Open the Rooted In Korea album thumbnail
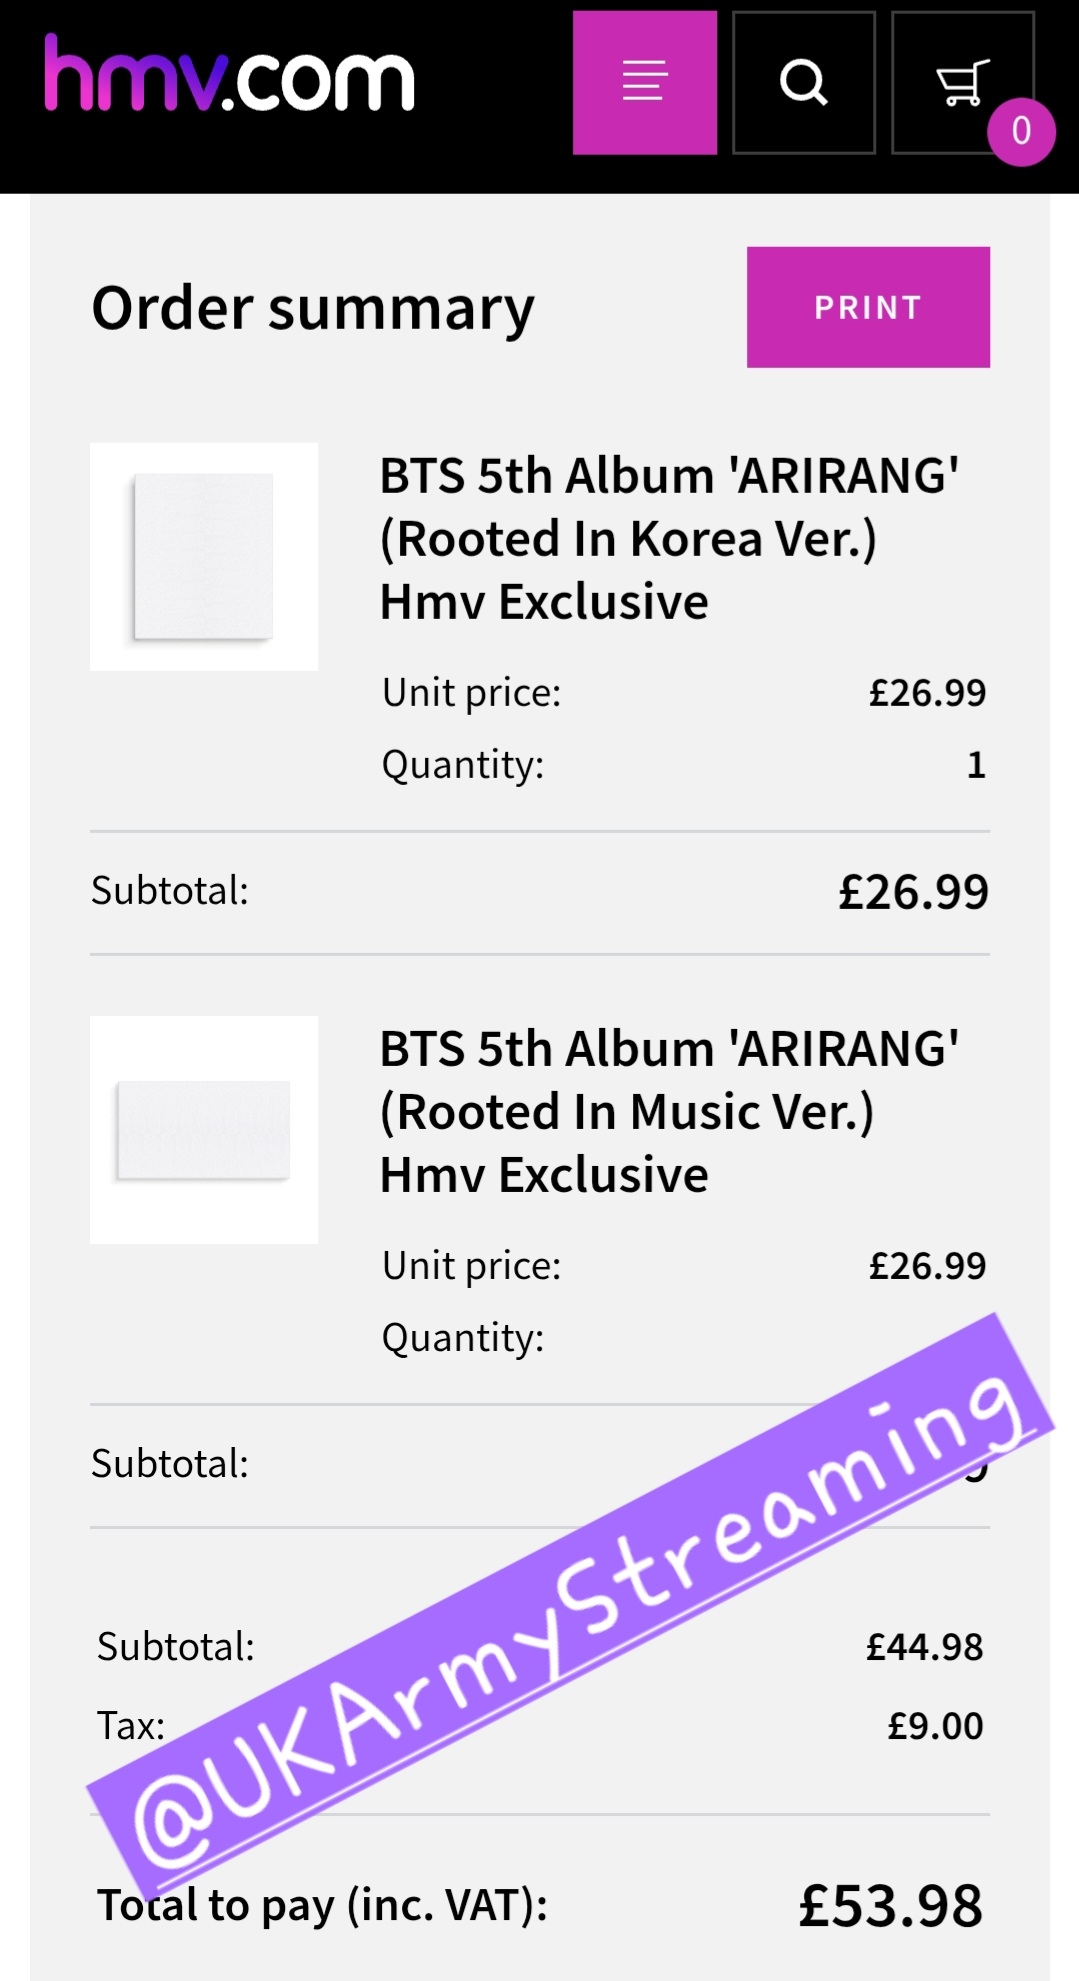Viewport: 1079px width, 1981px height. (x=204, y=556)
